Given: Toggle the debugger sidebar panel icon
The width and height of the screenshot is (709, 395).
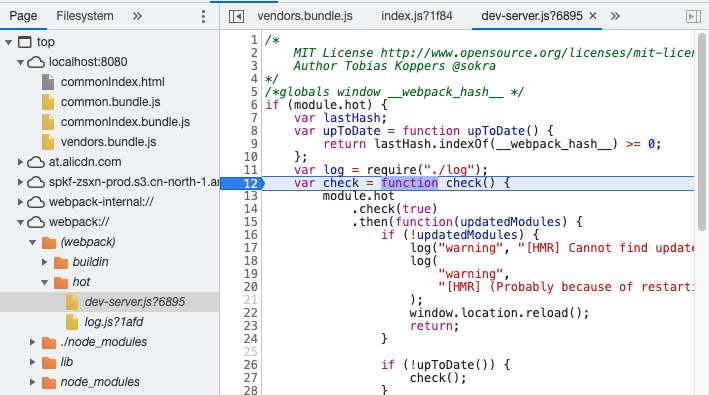Looking at the screenshot, I should 693,16.
